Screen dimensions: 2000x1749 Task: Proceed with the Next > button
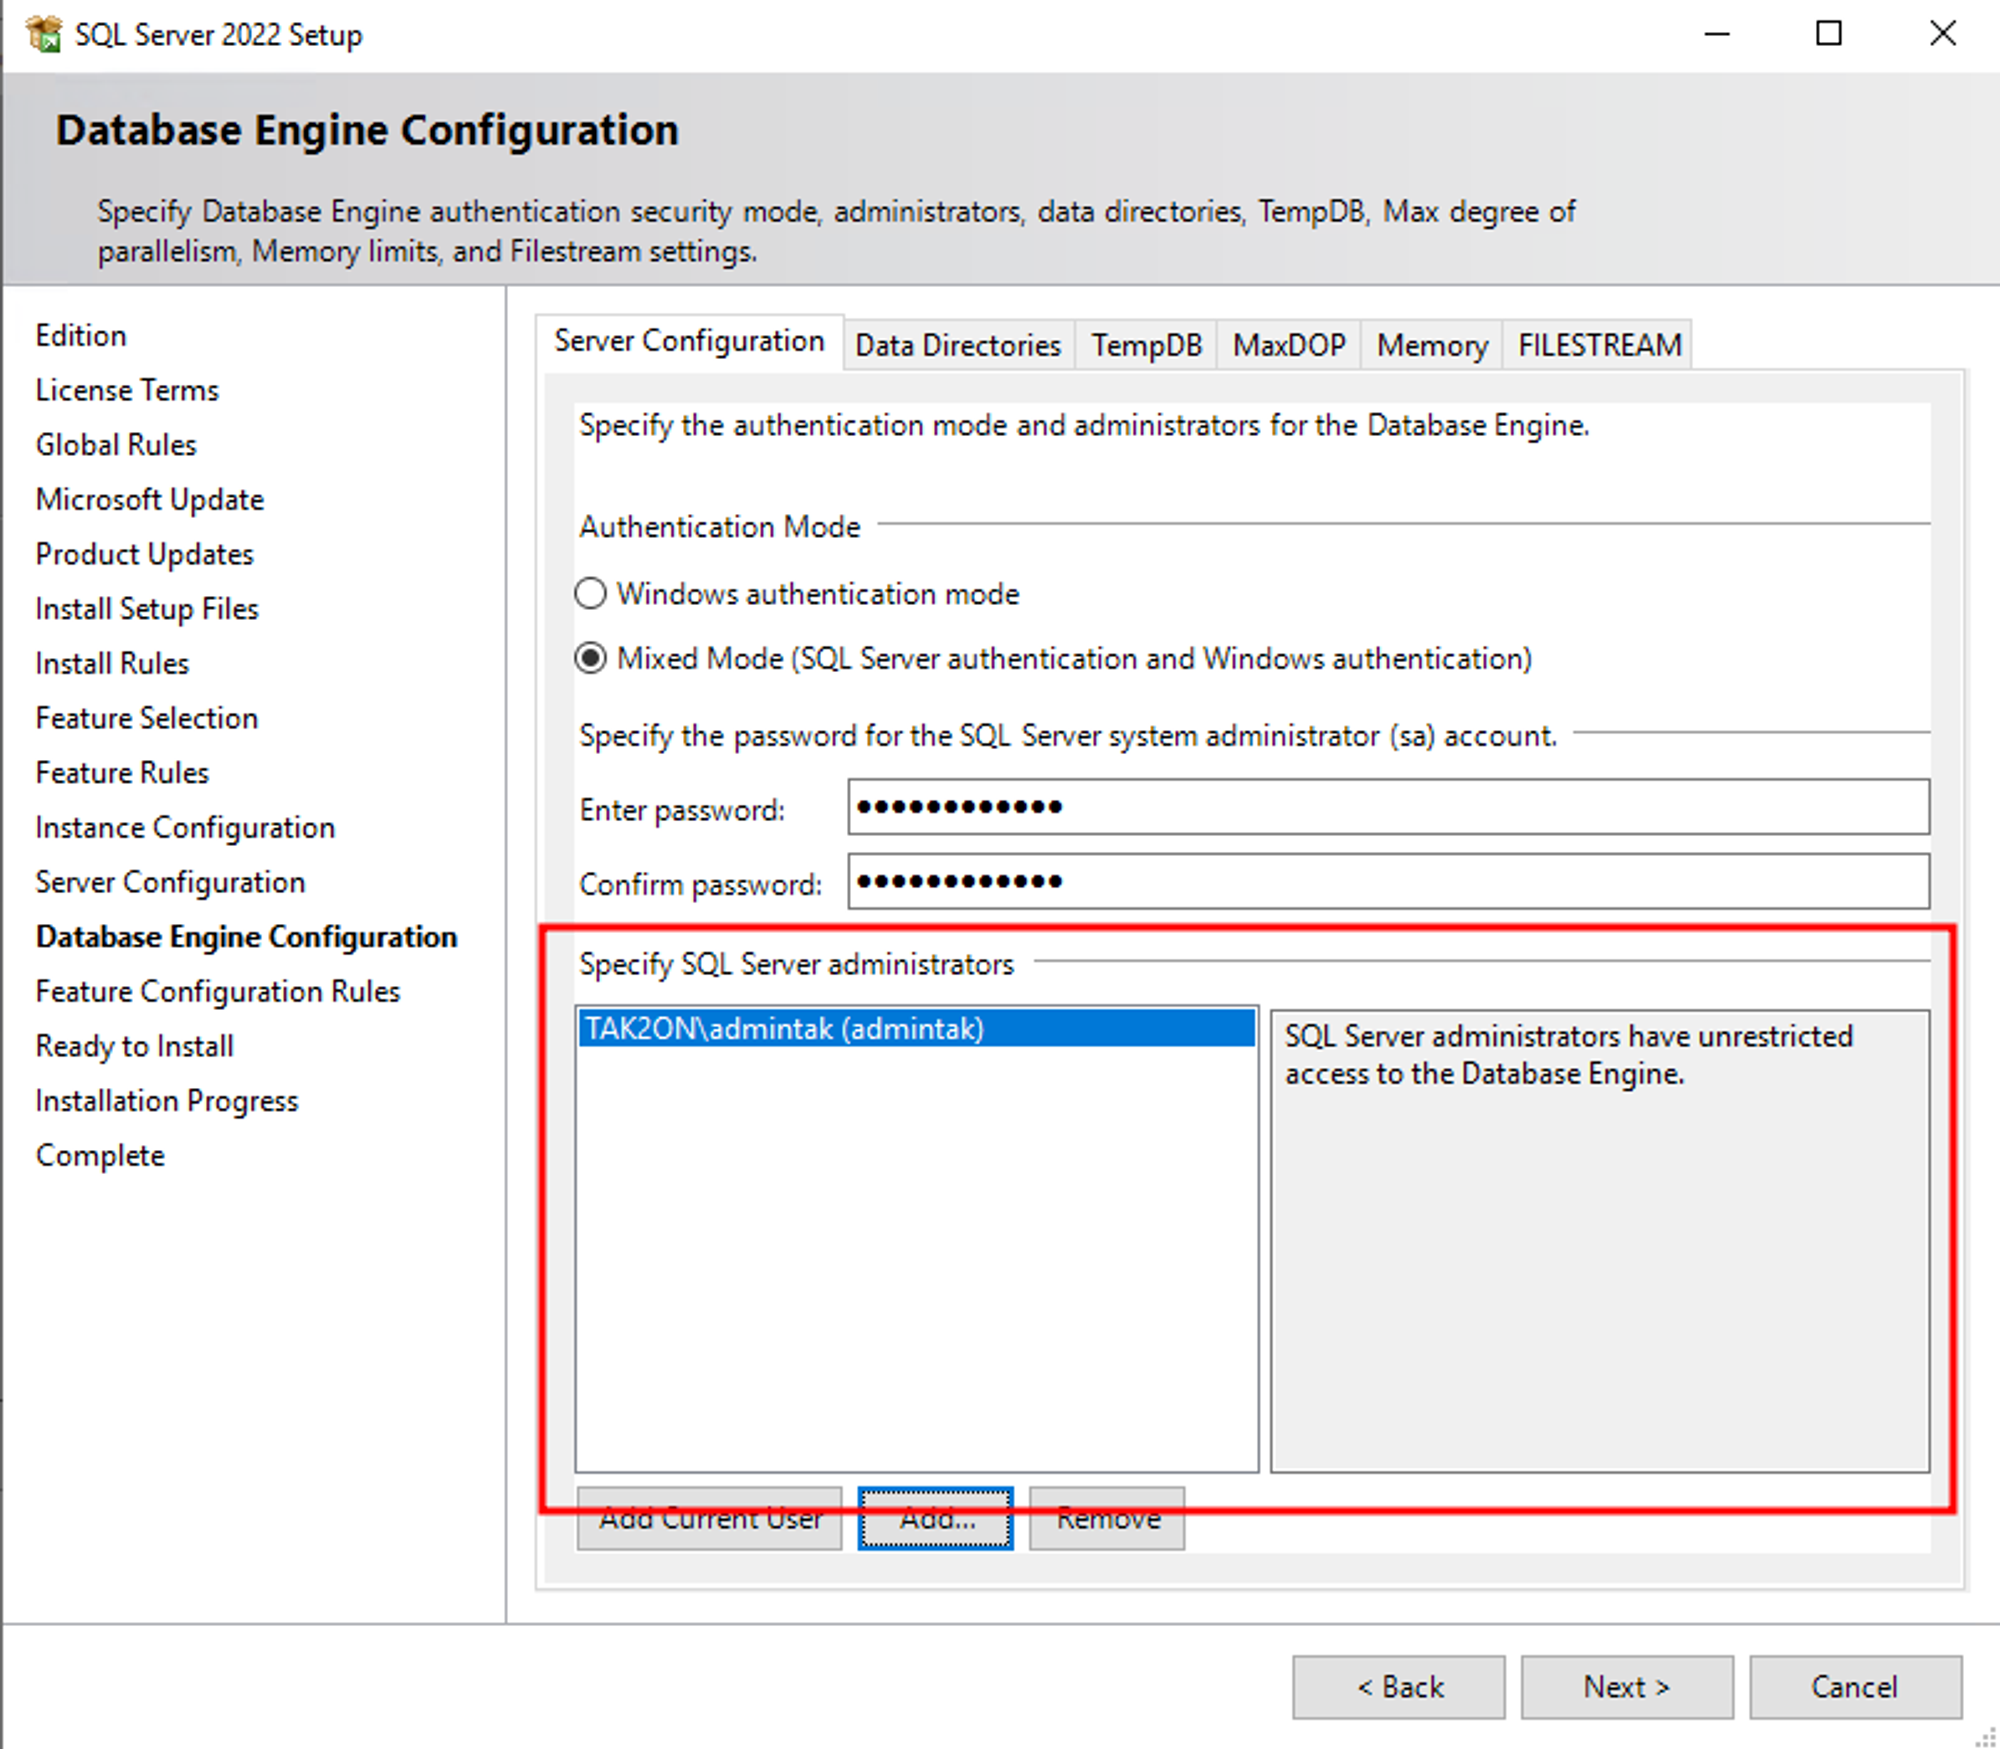point(1626,1687)
